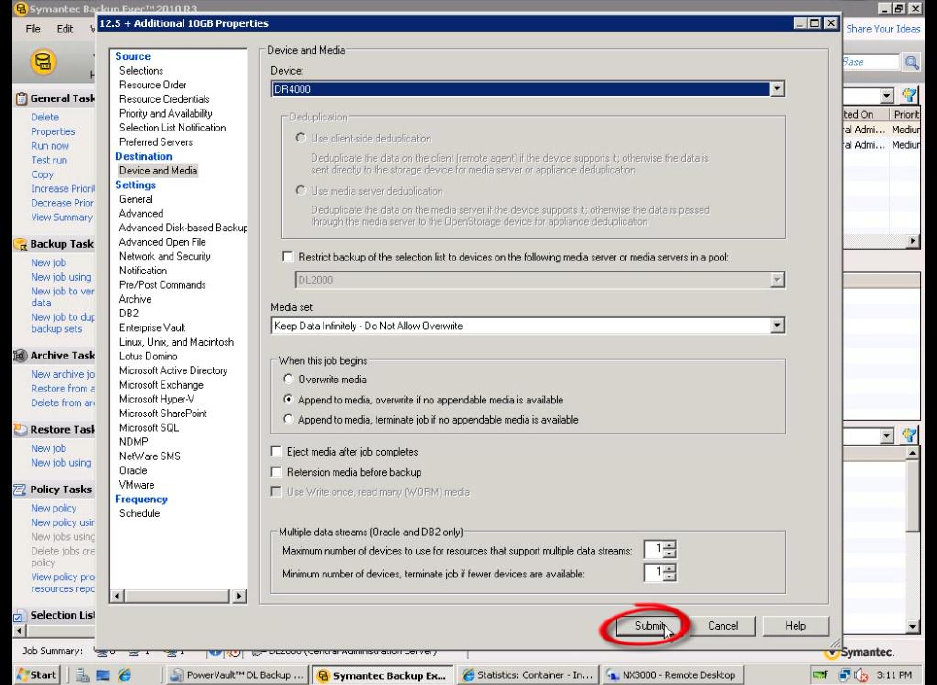Image resolution: width=937 pixels, height=685 pixels.
Task: Open the Device dropdown showing DR4000
Action: point(777,88)
